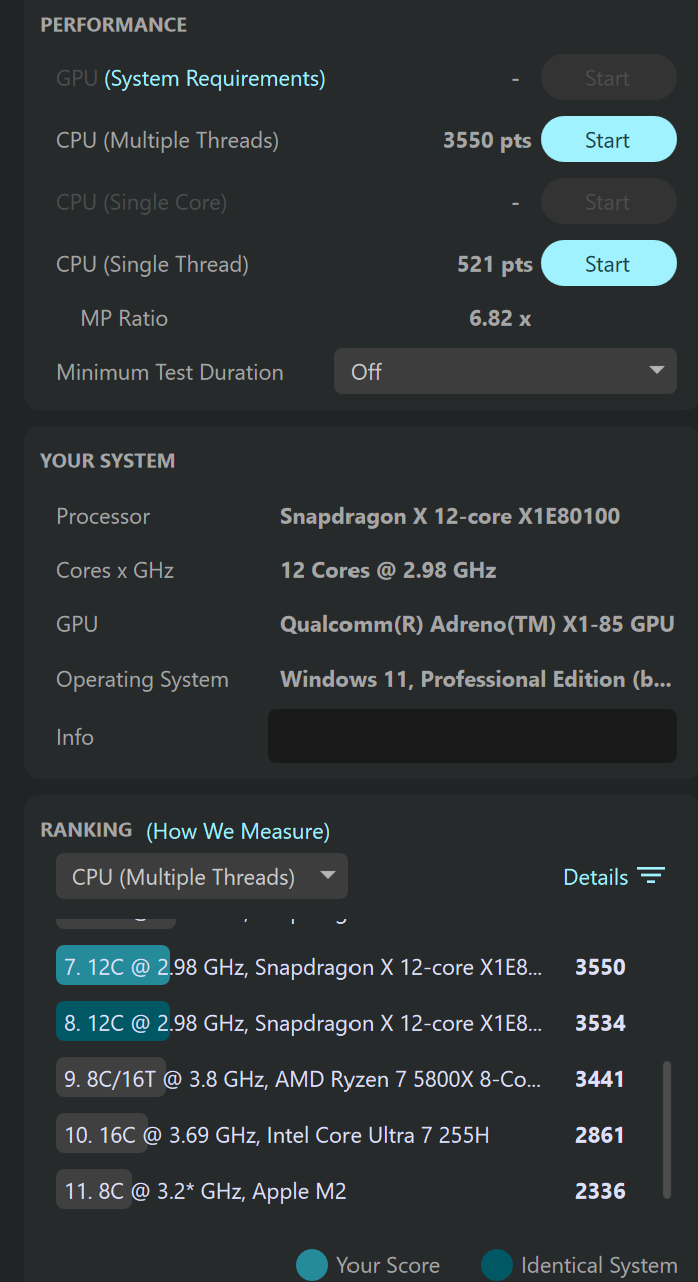Click the MP Ratio value 6.82 x

(x=500, y=318)
